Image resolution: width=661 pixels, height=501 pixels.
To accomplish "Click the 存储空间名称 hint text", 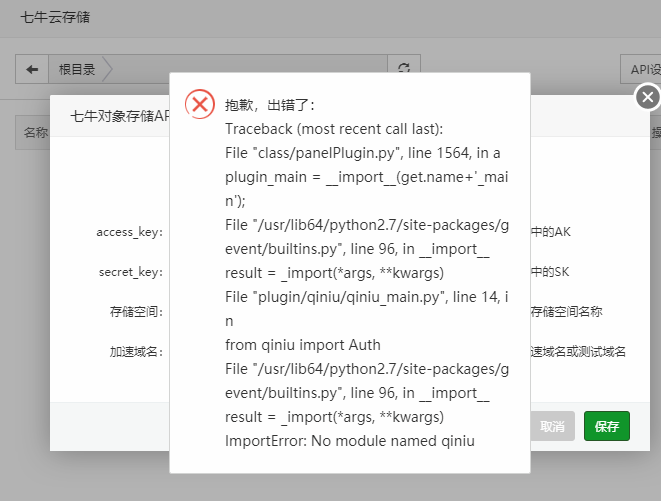I will 566,312.
